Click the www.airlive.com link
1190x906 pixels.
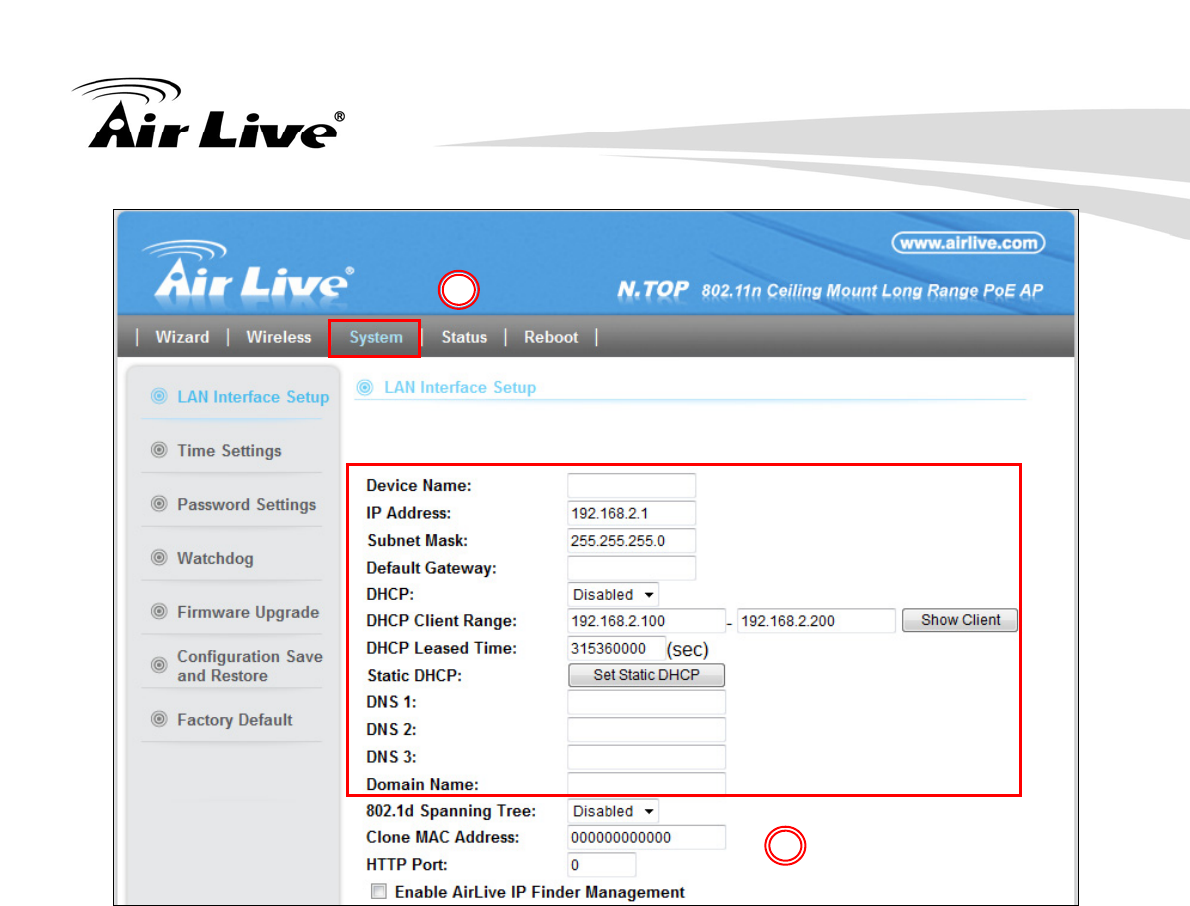(968, 243)
